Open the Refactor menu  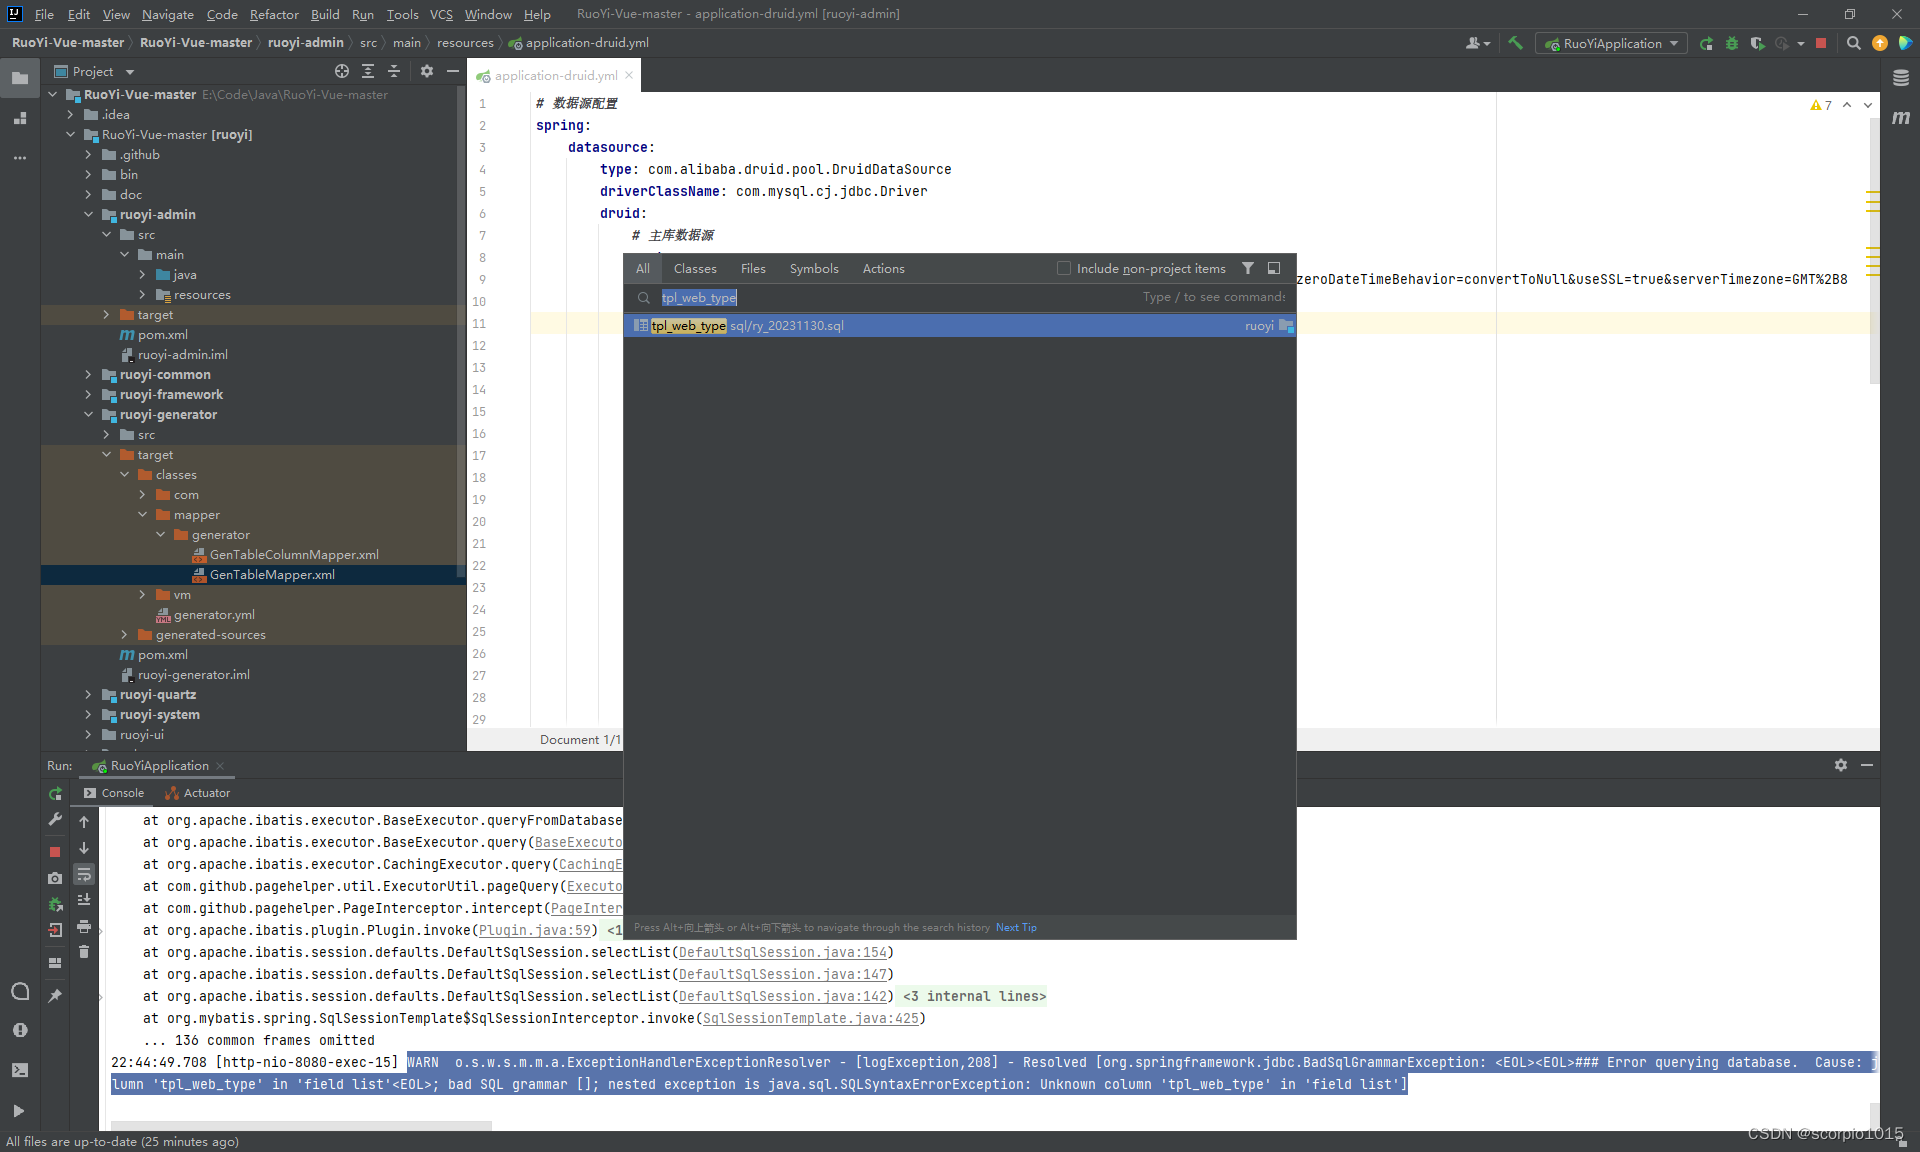point(274,14)
